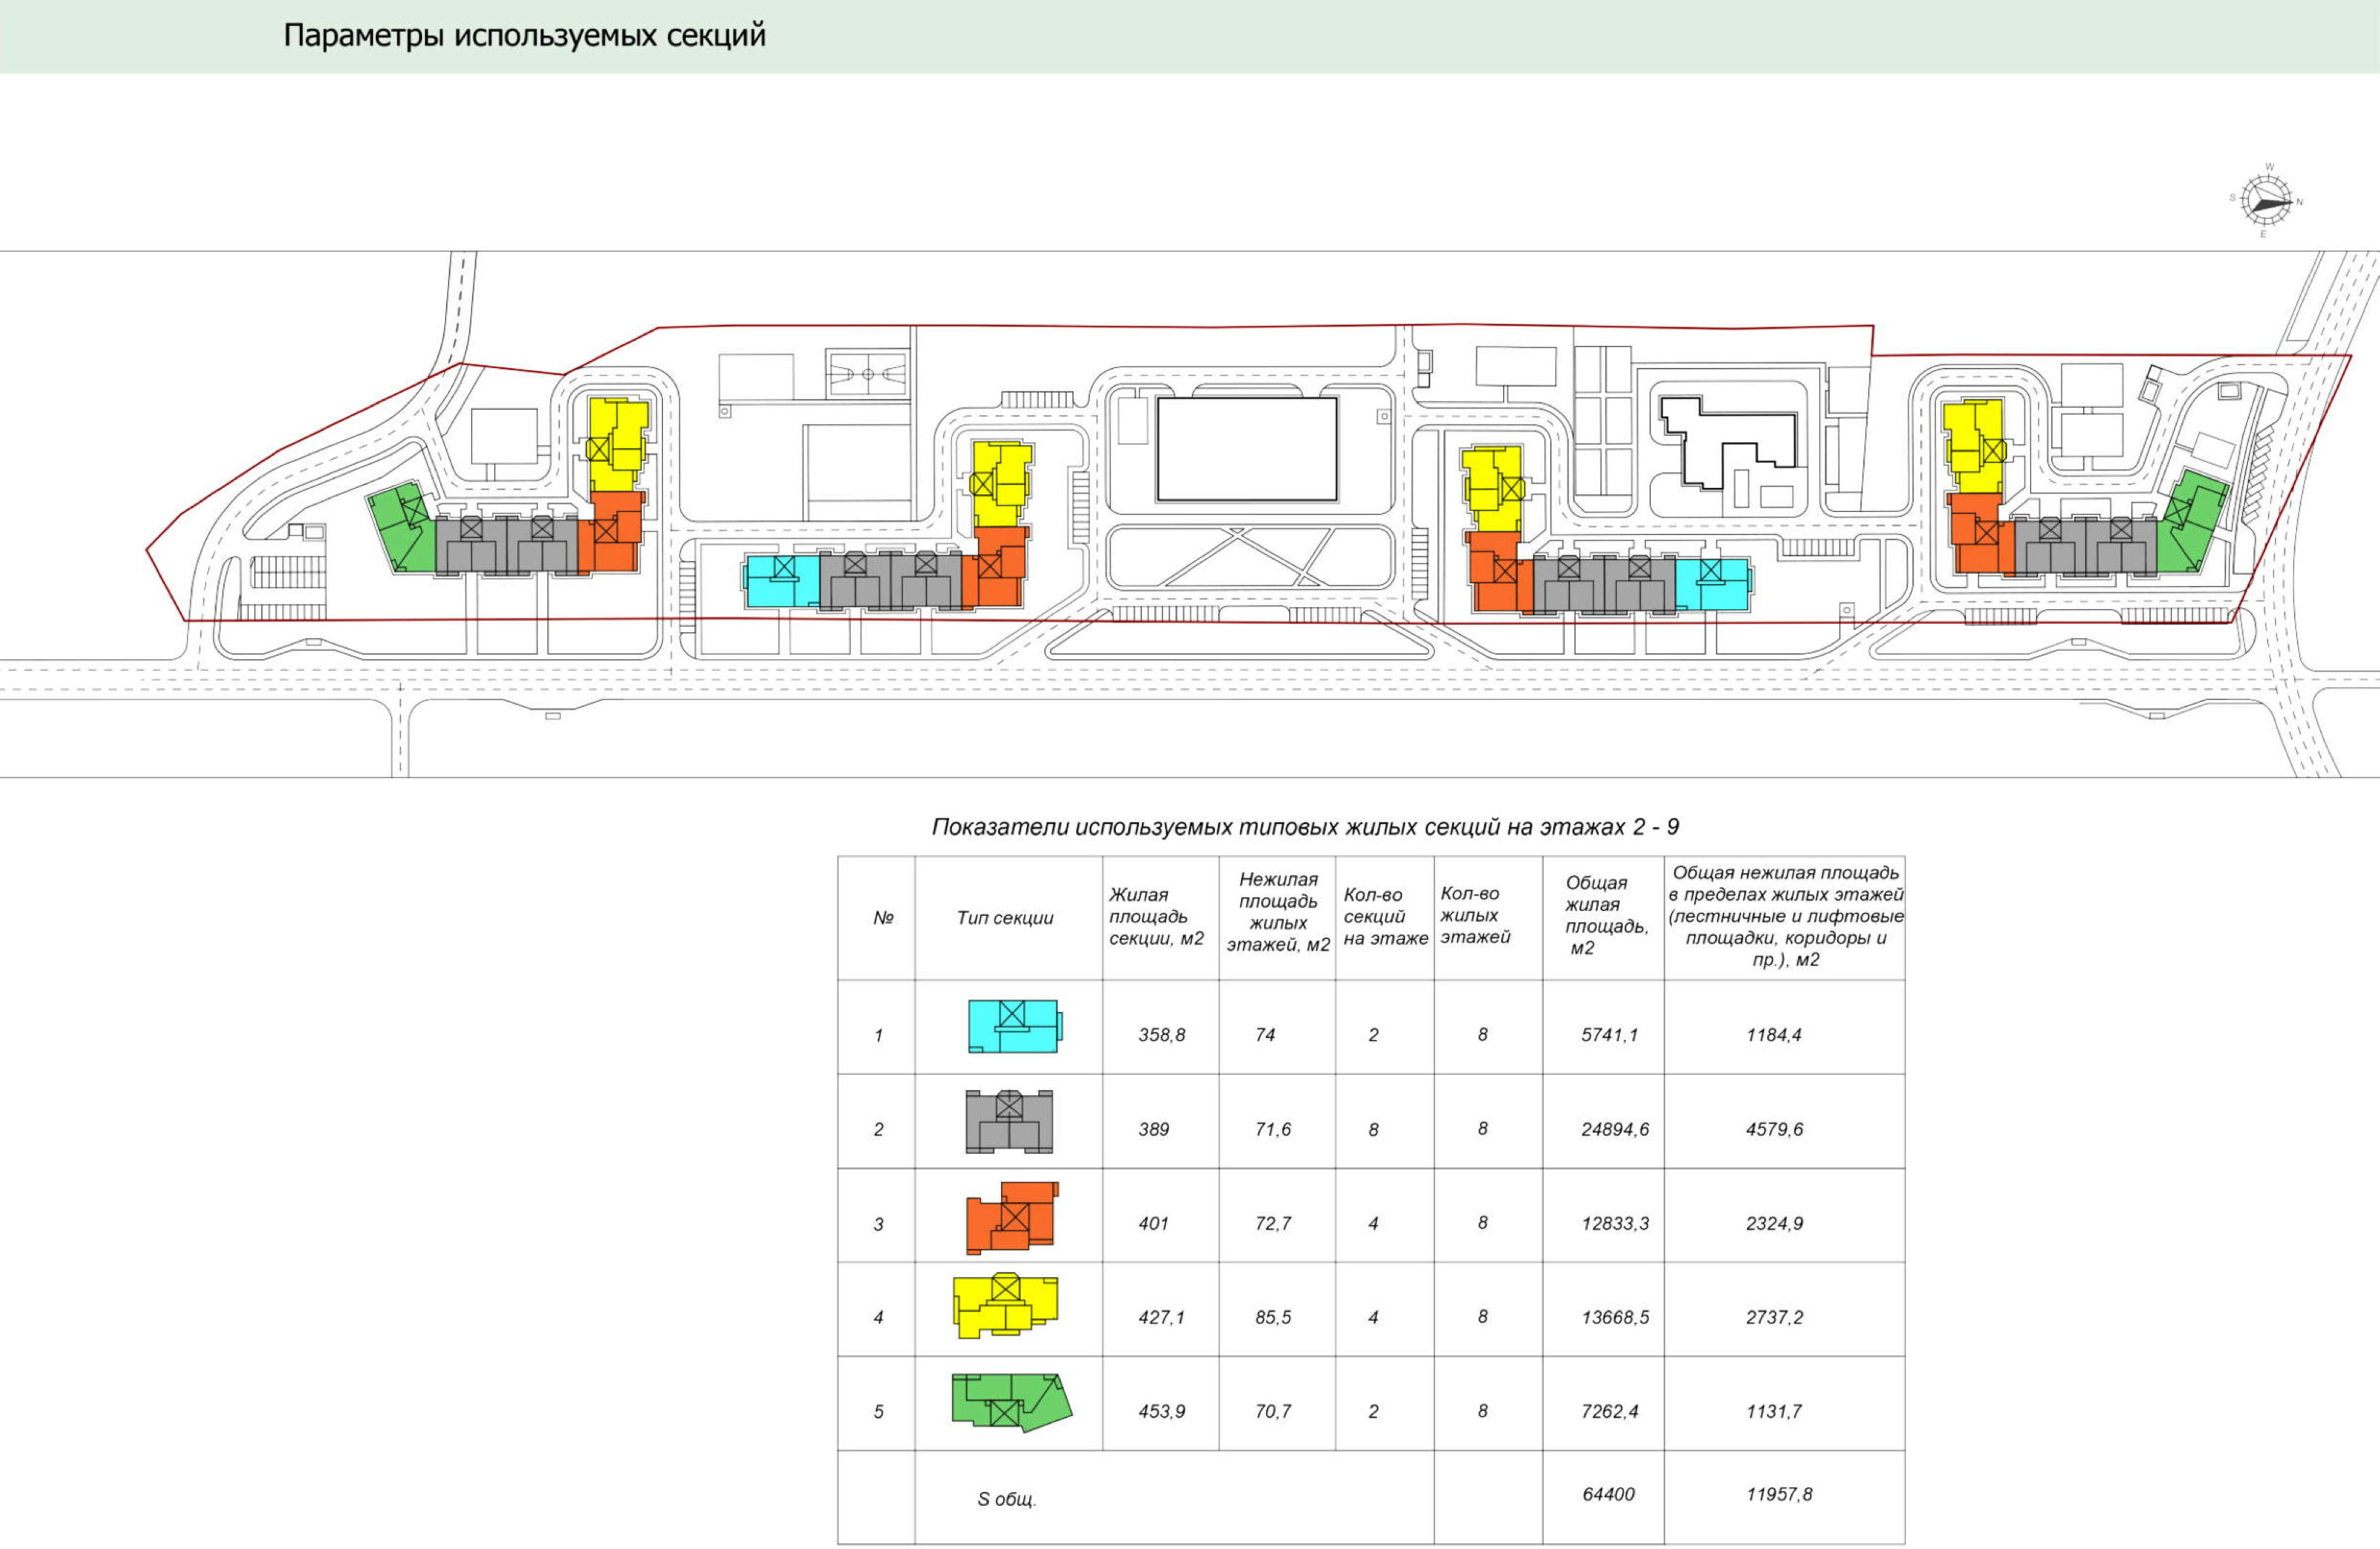This screenshot has height=1549, width=2380.
Task: Click the "Жилая площадь секции, м2" column header
Action: pyautogui.click(x=1156, y=917)
